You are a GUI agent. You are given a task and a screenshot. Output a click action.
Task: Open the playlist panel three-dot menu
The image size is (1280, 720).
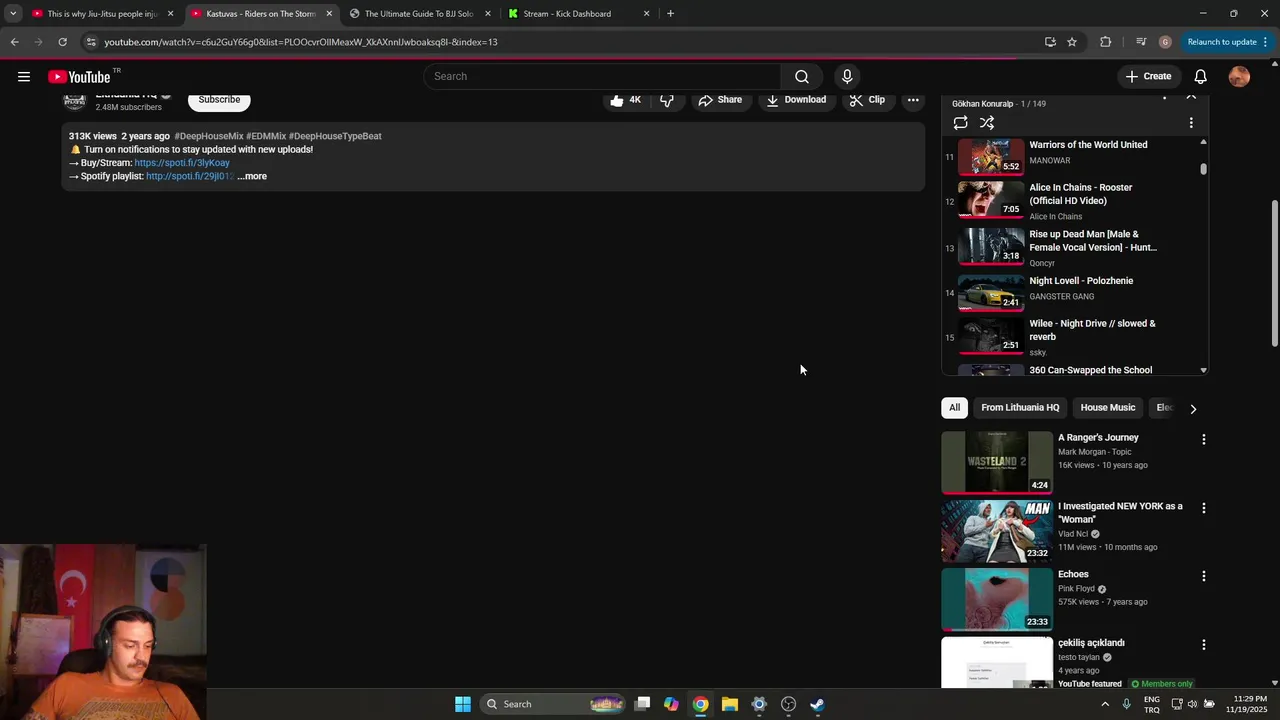(x=1190, y=123)
